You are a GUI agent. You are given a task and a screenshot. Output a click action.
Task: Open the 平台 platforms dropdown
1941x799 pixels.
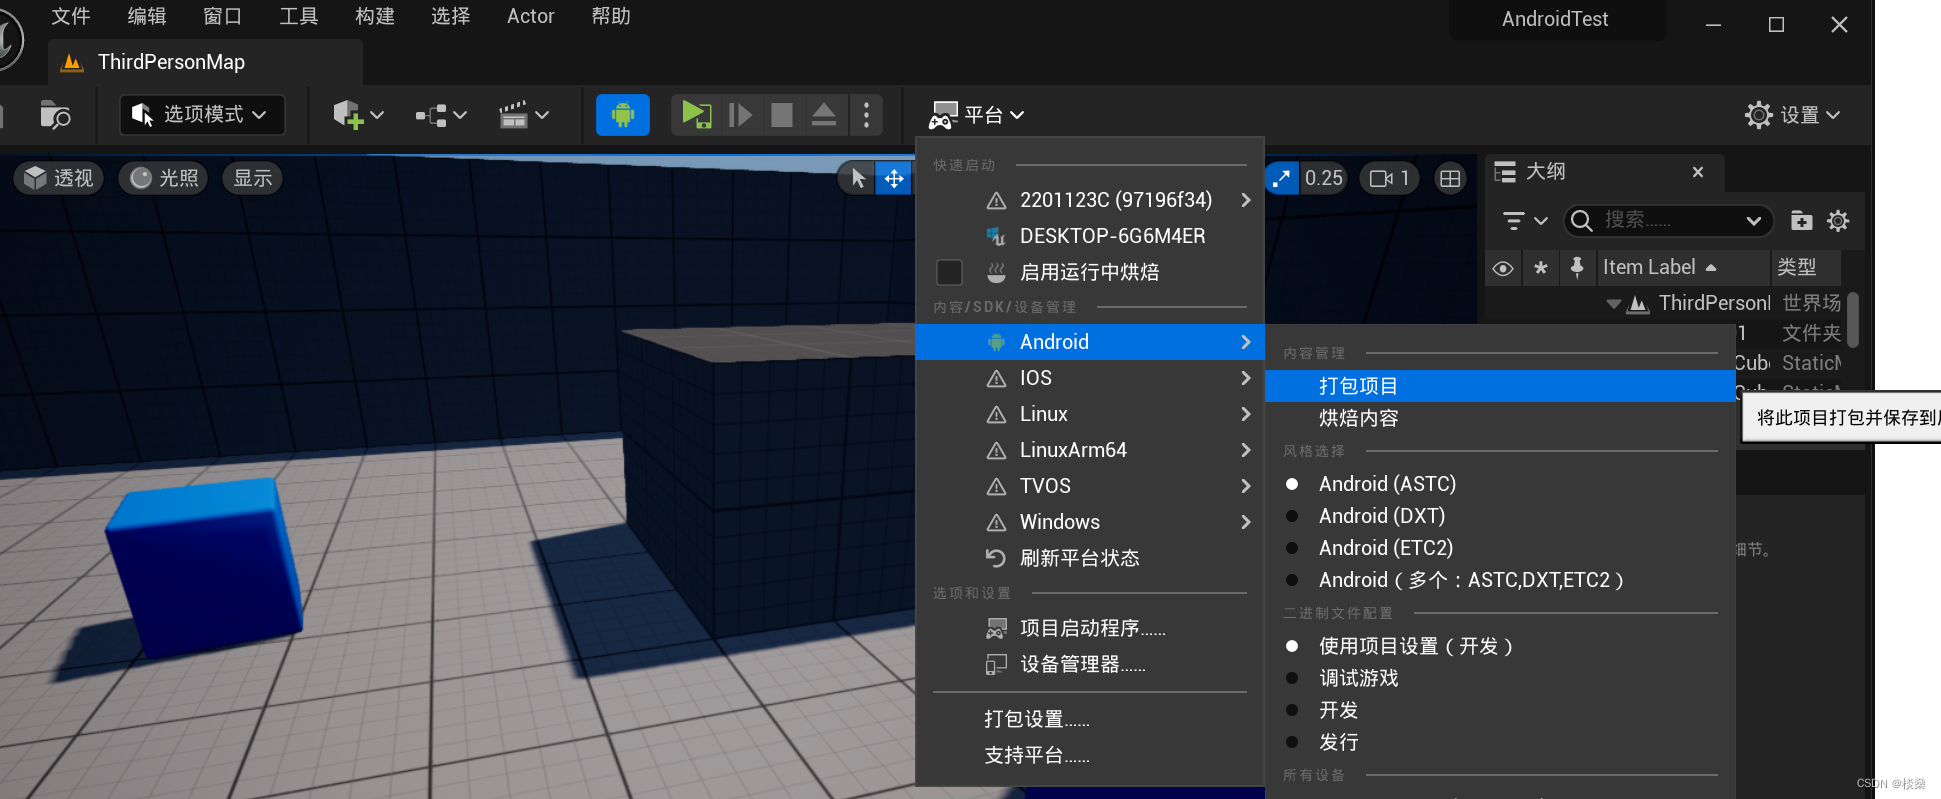(976, 115)
